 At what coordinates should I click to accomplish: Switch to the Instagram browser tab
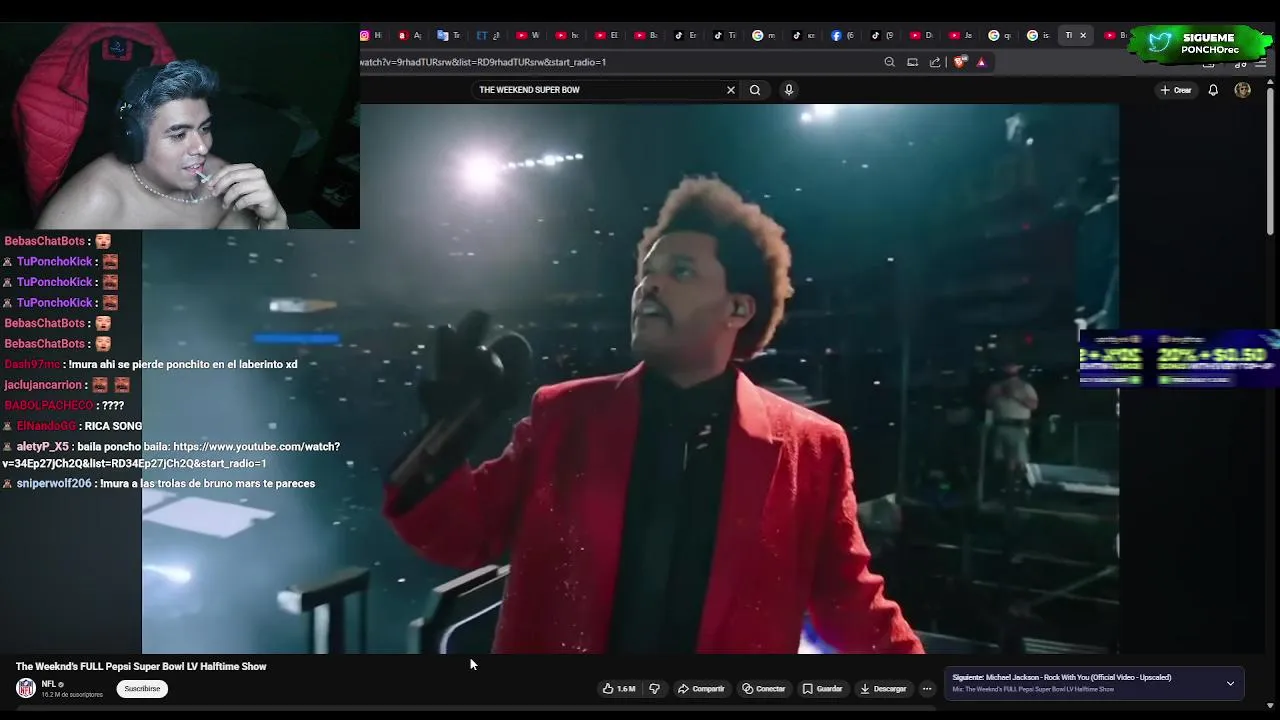pos(371,35)
